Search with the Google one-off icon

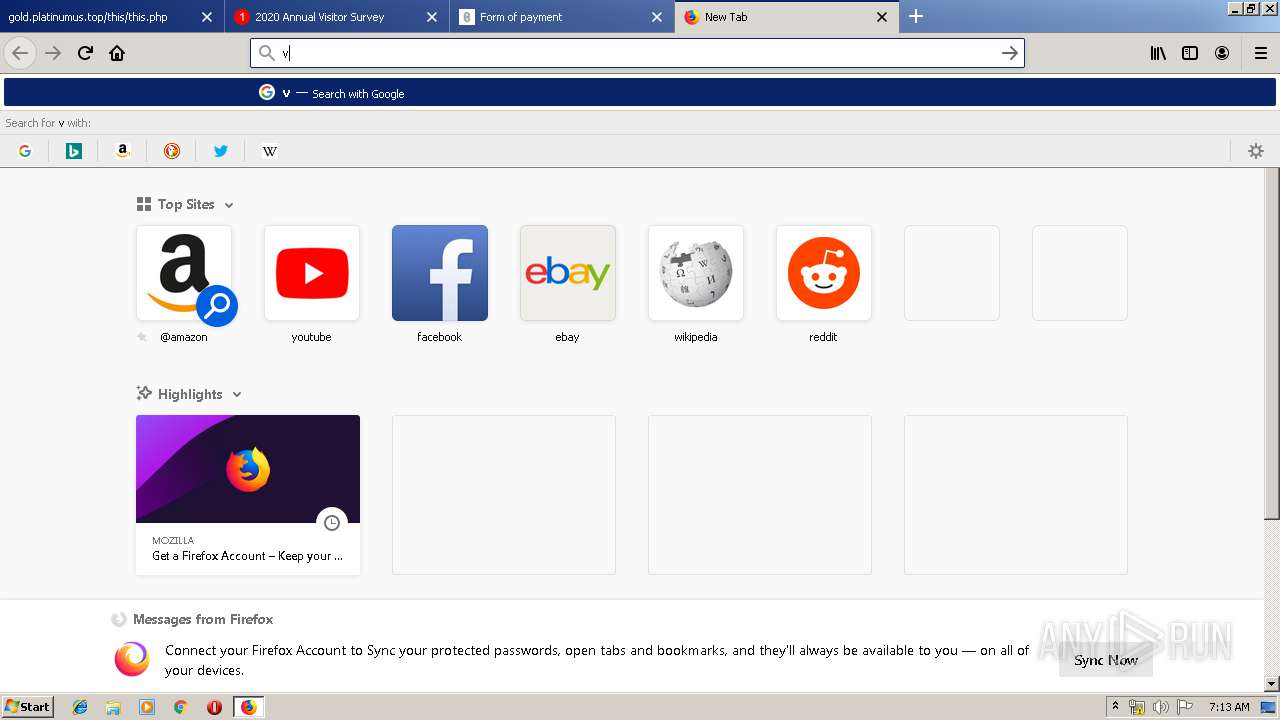(25, 151)
